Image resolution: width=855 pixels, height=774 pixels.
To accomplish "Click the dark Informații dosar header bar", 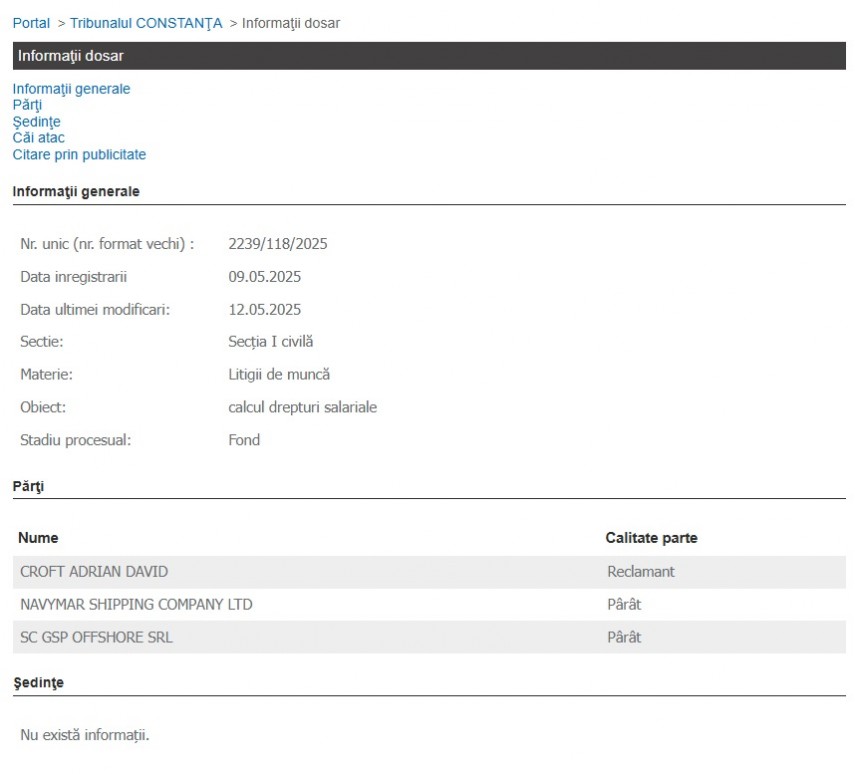I will pyautogui.click(x=429, y=56).
